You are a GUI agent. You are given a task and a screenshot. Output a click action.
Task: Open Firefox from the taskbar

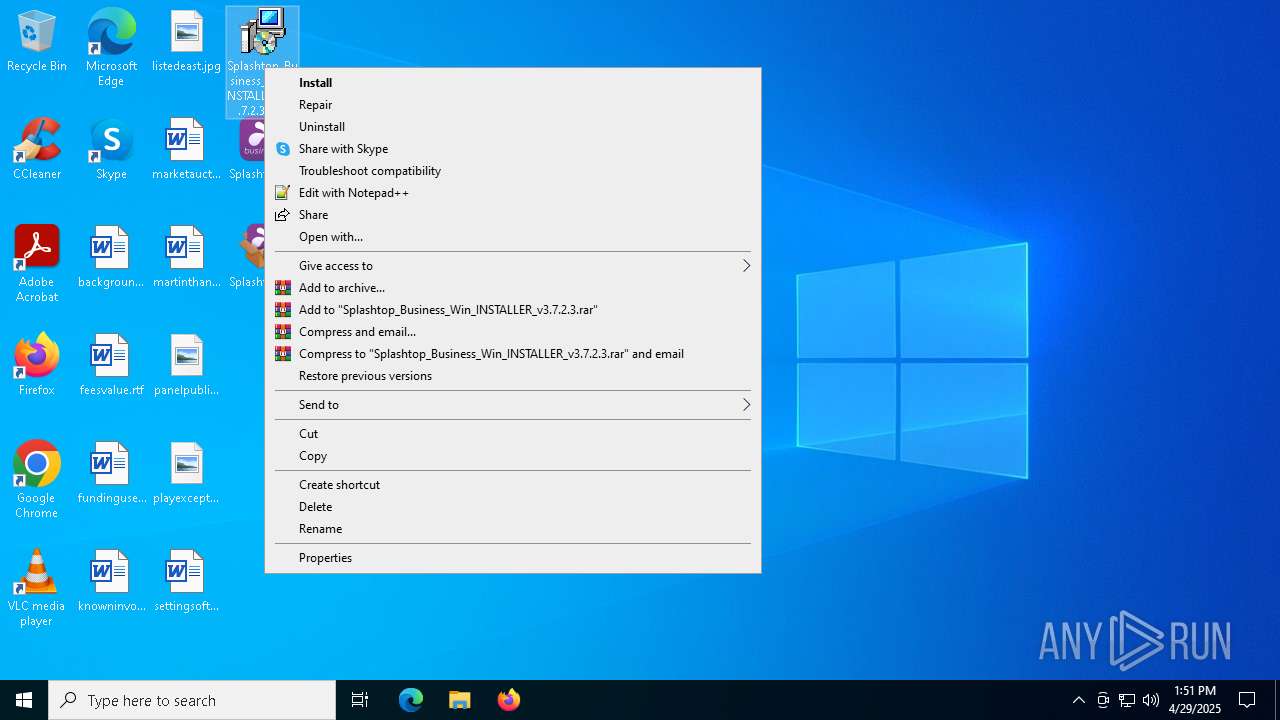pyautogui.click(x=509, y=700)
